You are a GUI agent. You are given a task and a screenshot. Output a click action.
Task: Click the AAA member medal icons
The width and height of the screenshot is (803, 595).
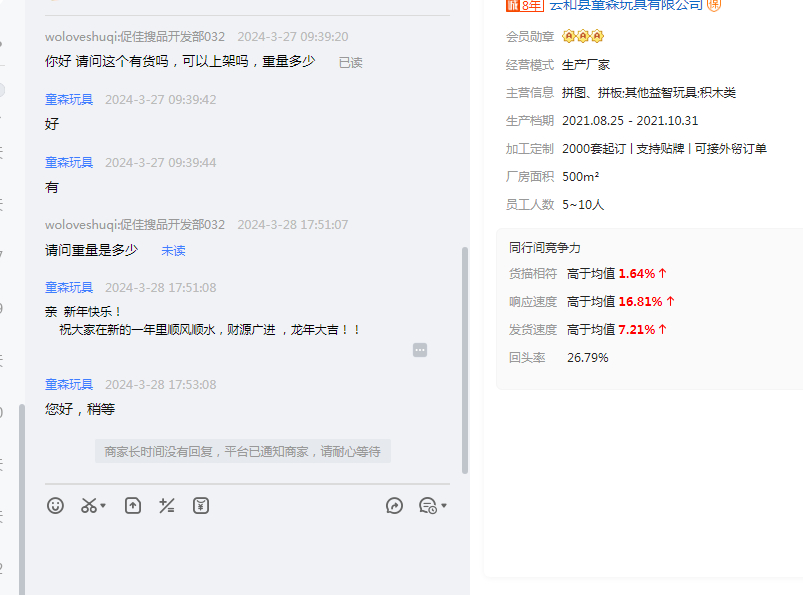[x=583, y=37]
